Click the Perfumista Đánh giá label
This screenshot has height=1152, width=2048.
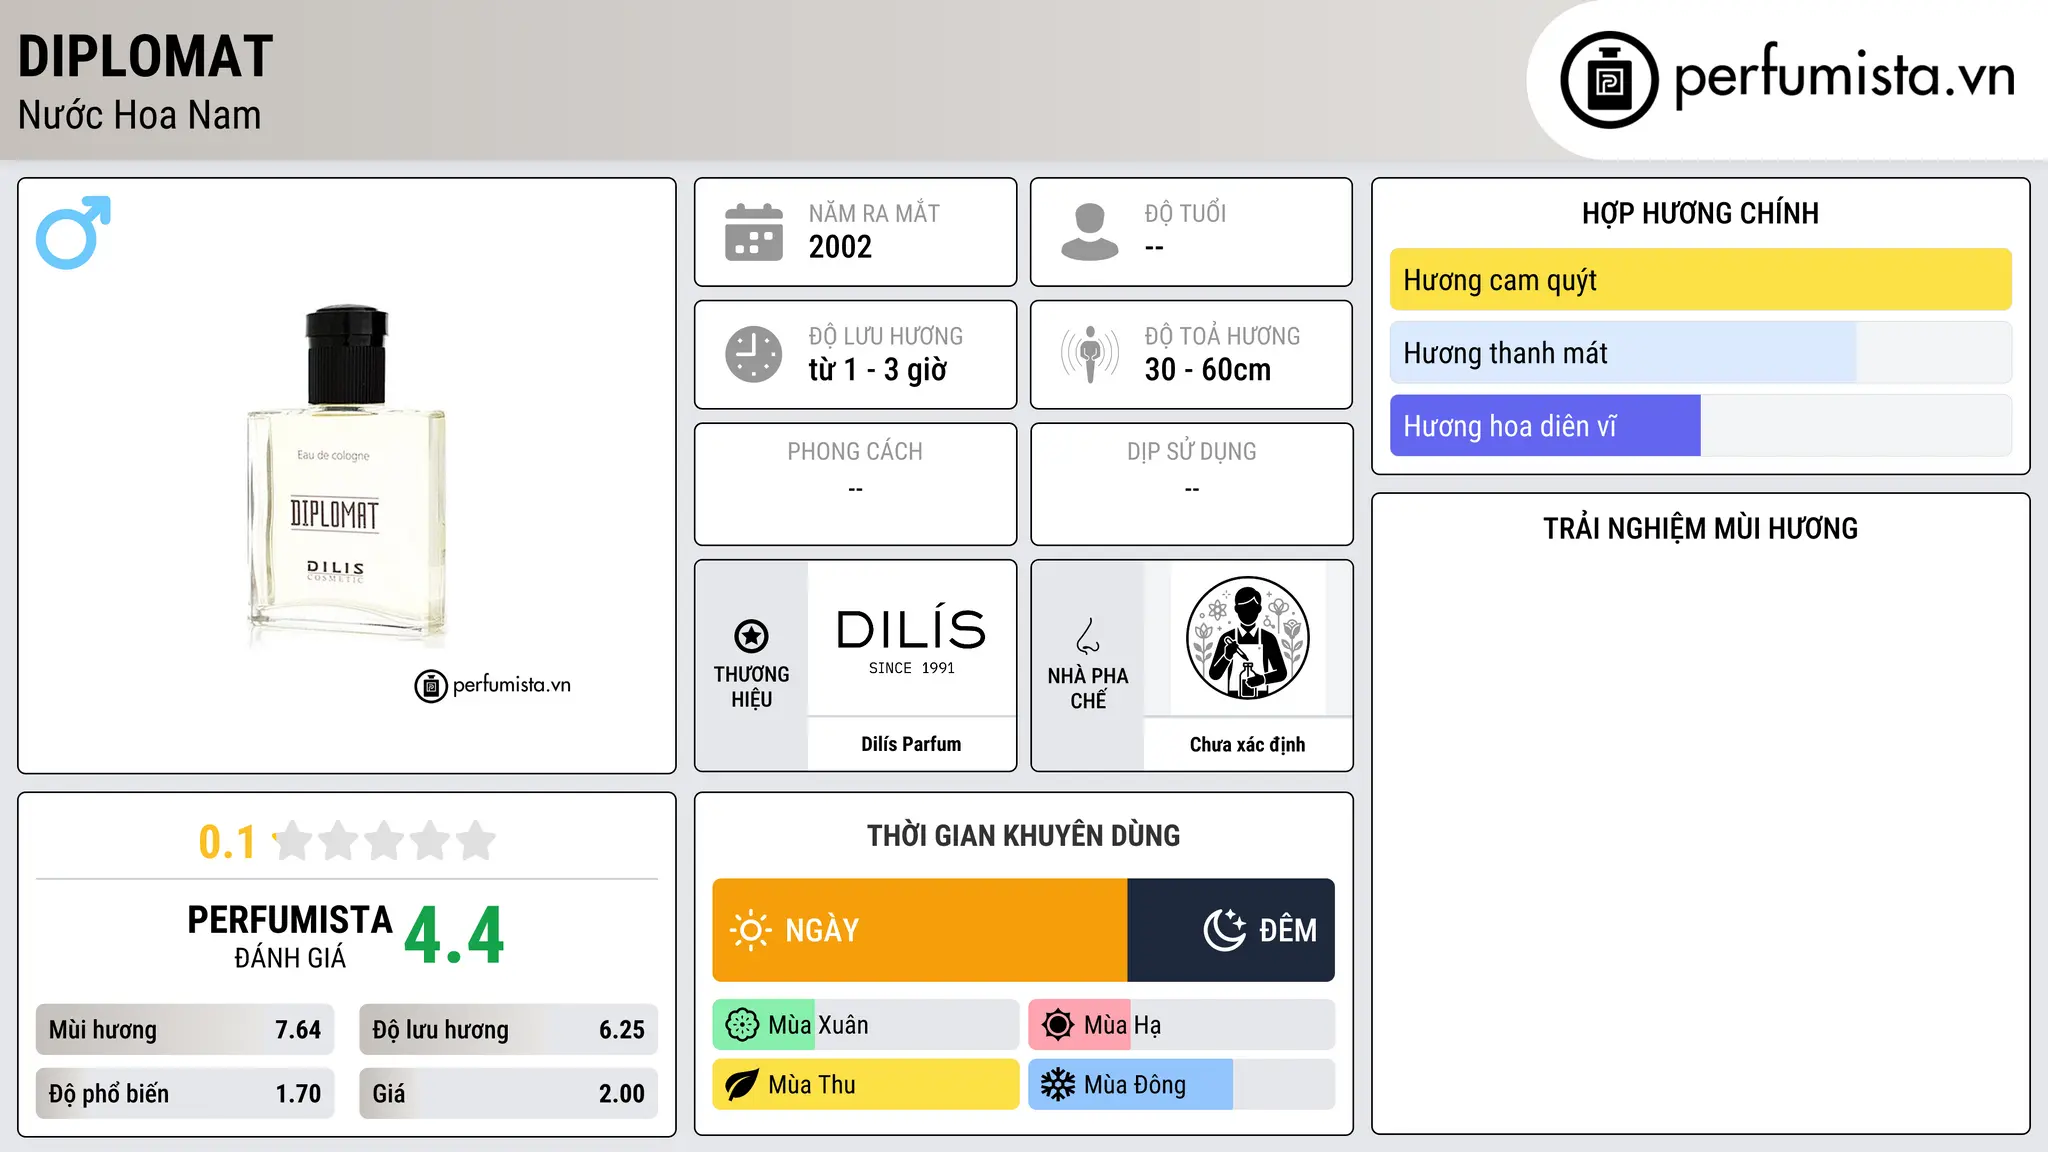tap(290, 936)
